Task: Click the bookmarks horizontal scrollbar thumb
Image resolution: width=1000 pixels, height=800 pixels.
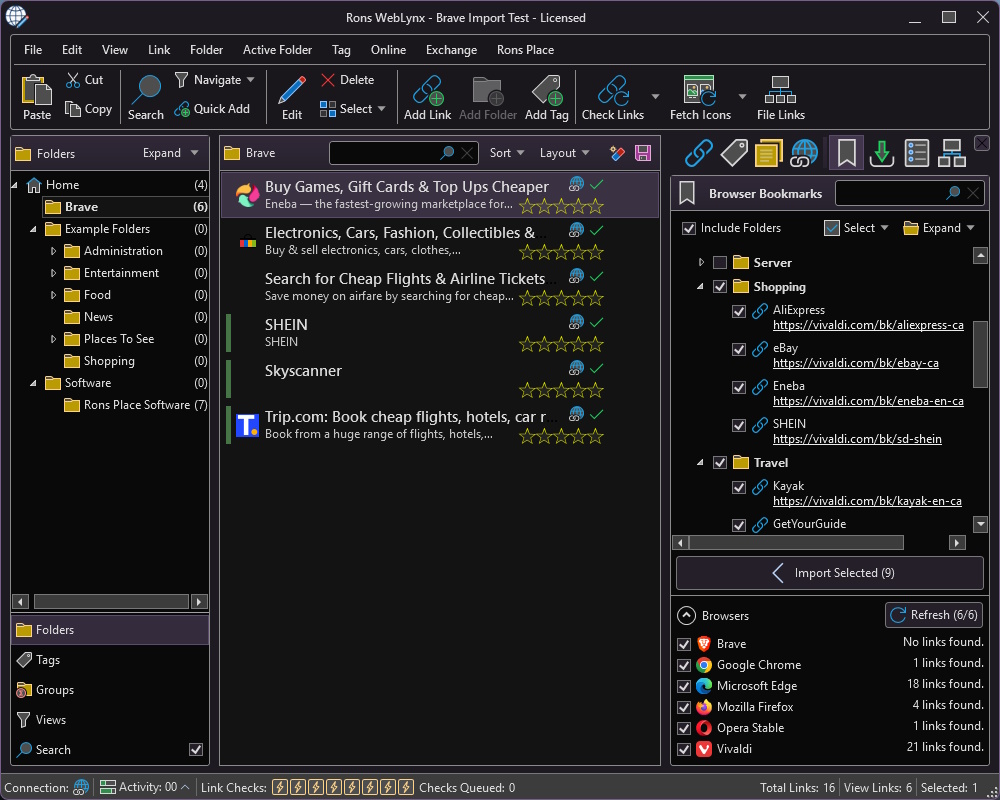Action: coord(796,543)
